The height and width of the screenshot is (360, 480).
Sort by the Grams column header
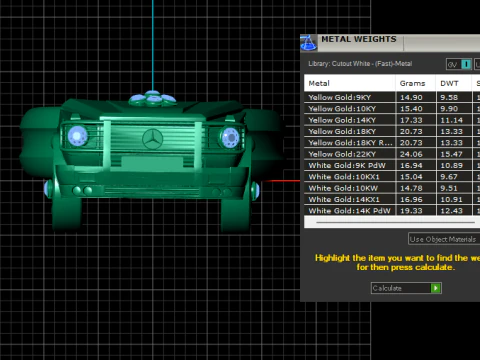click(x=416, y=83)
